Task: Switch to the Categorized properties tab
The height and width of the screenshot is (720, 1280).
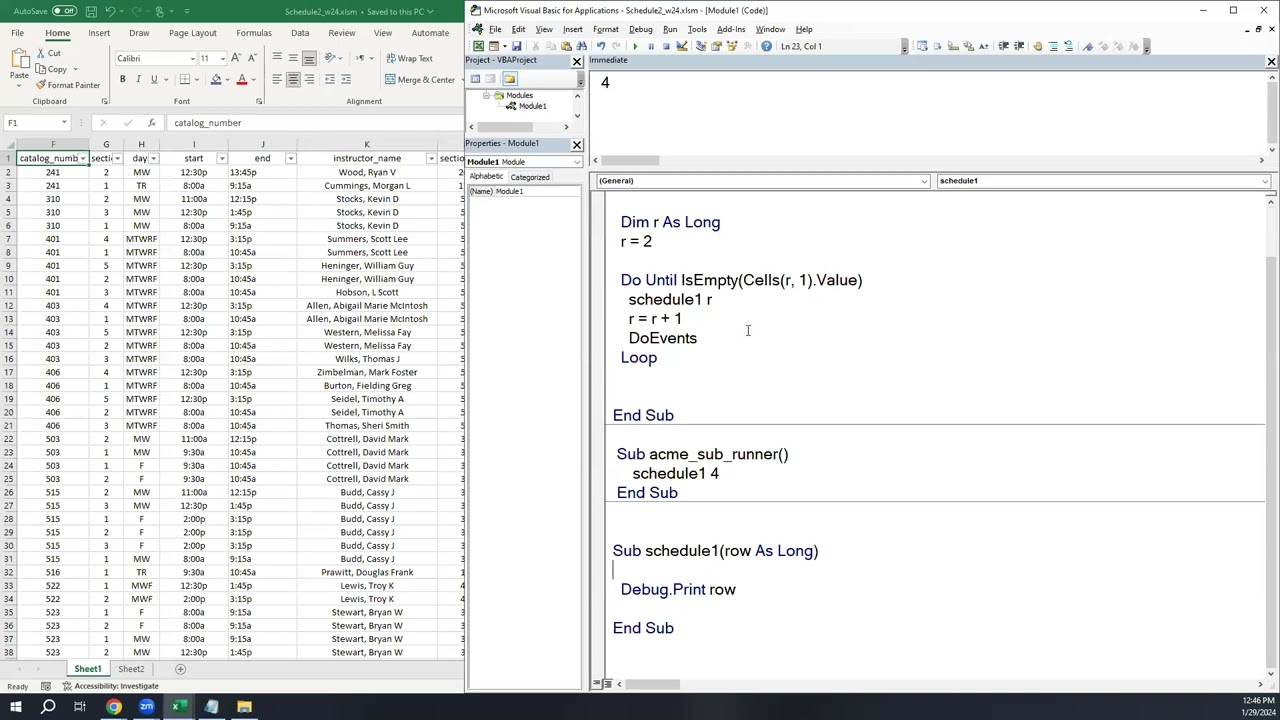Action: [530, 177]
